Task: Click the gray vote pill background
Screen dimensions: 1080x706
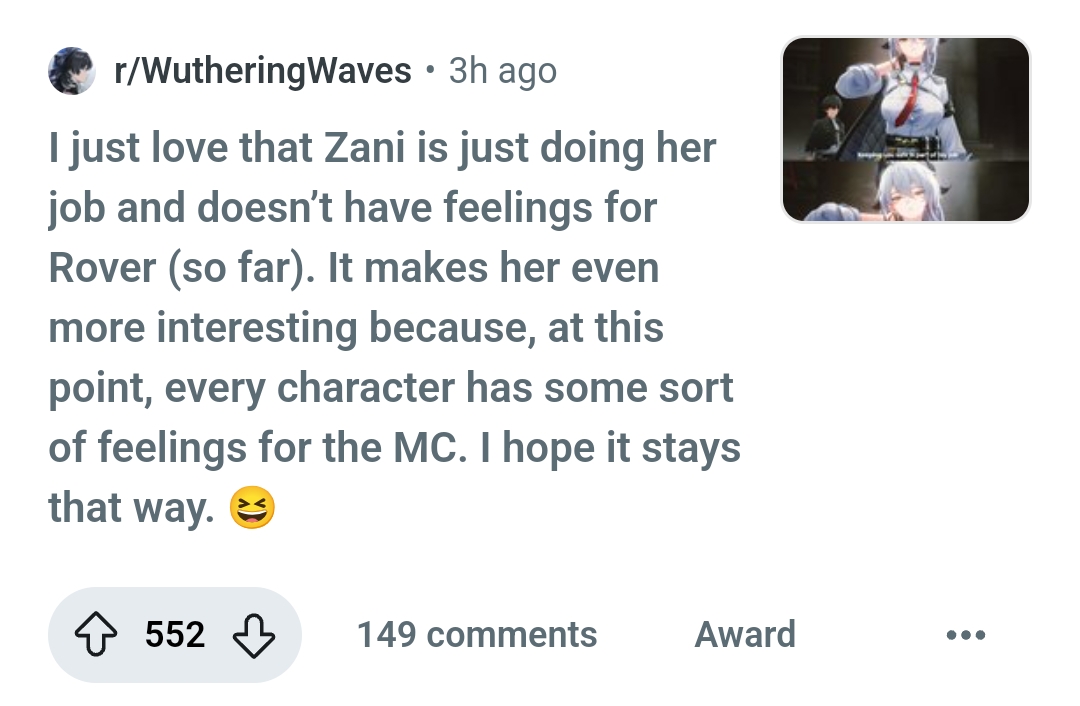Action: tap(175, 635)
